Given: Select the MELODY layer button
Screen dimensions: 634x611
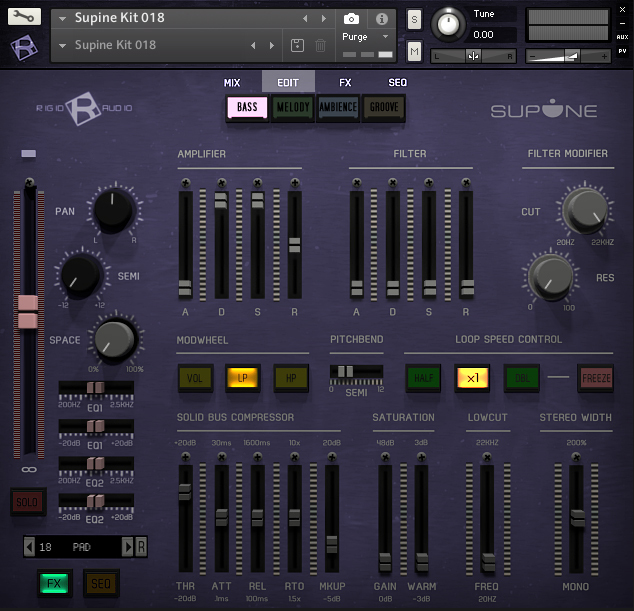Looking at the screenshot, I should 292,108.
